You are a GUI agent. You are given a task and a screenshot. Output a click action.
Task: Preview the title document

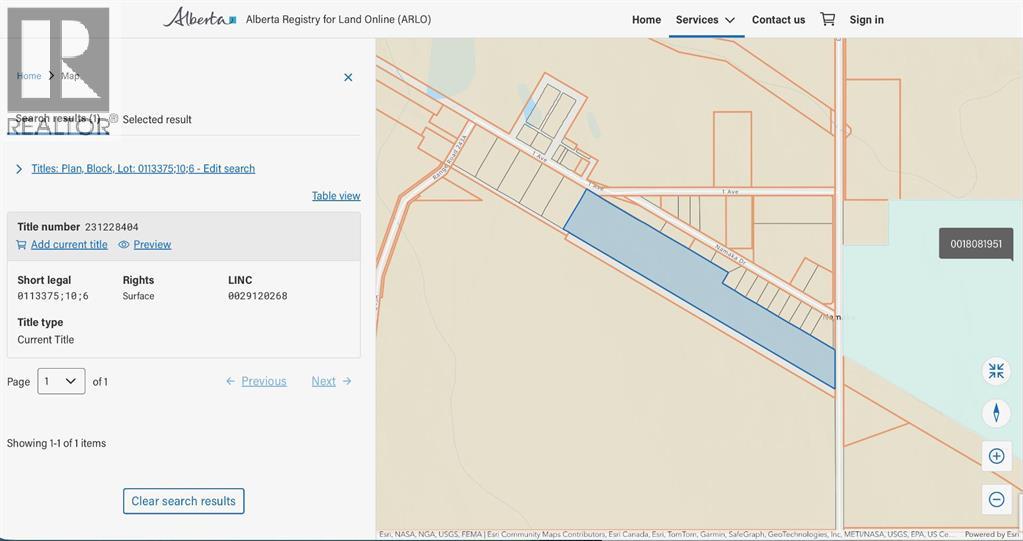pos(152,245)
